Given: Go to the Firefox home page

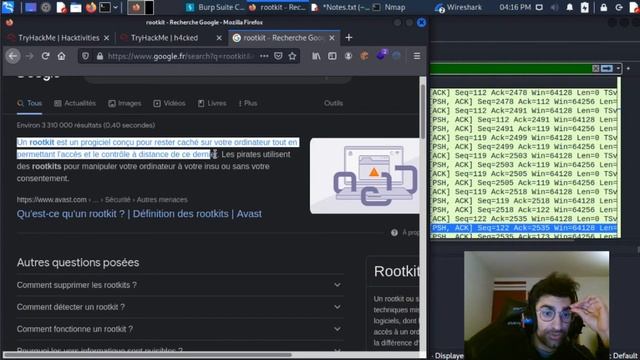Looking at the screenshot, I should [x=61, y=56].
